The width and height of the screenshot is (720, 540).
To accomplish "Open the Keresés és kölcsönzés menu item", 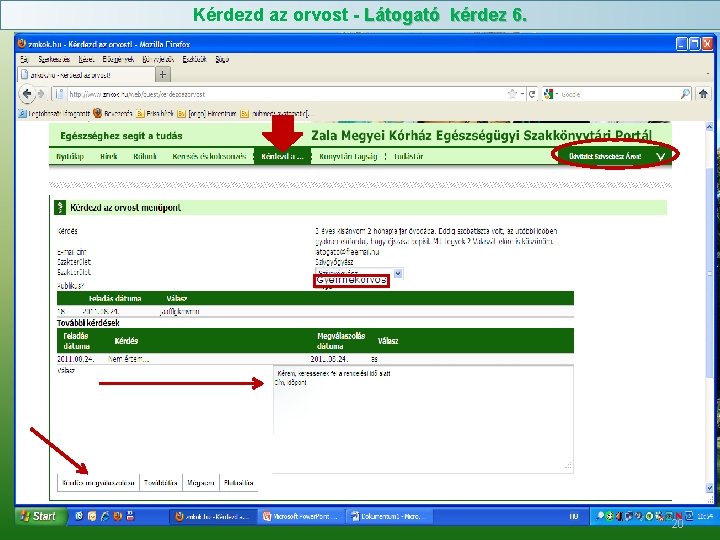I will coord(209,157).
